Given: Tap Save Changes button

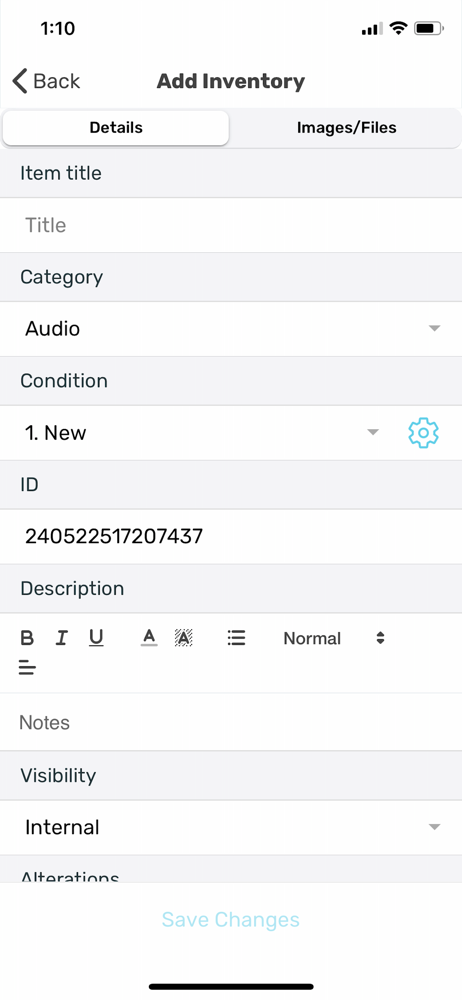Looking at the screenshot, I should coord(230,920).
